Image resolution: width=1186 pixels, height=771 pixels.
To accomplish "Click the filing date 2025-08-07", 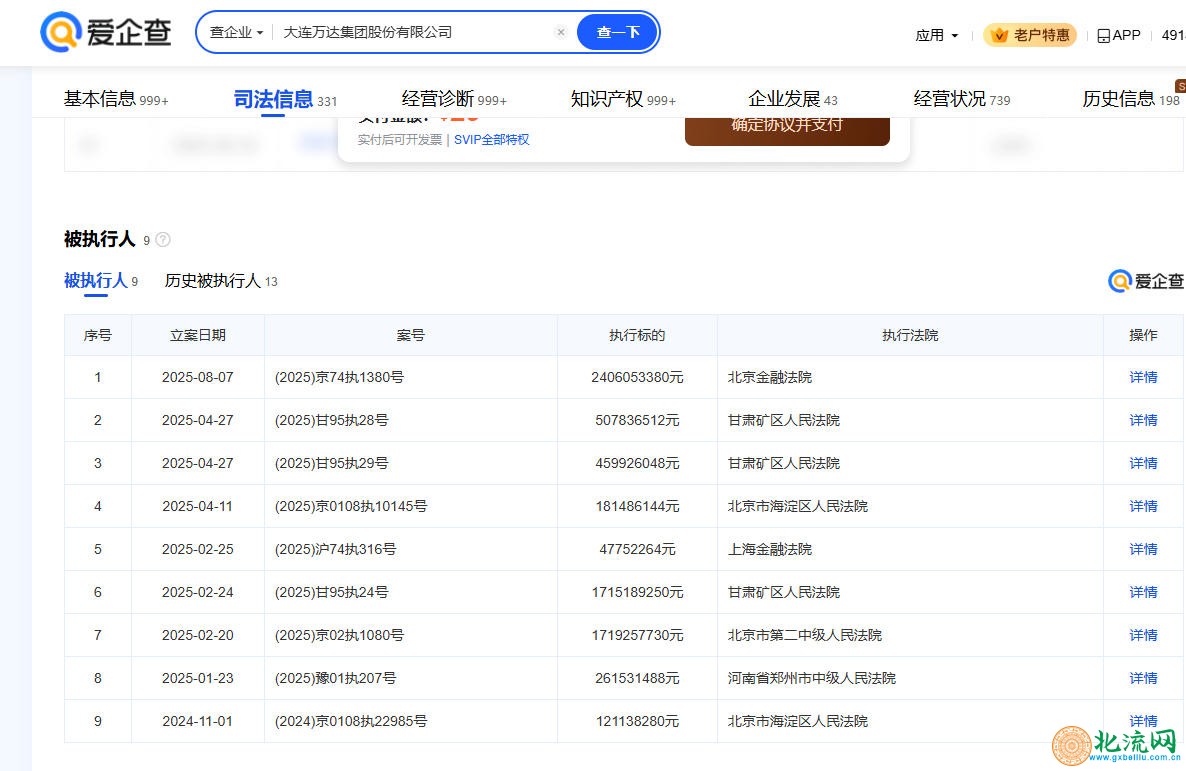I will point(197,377).
